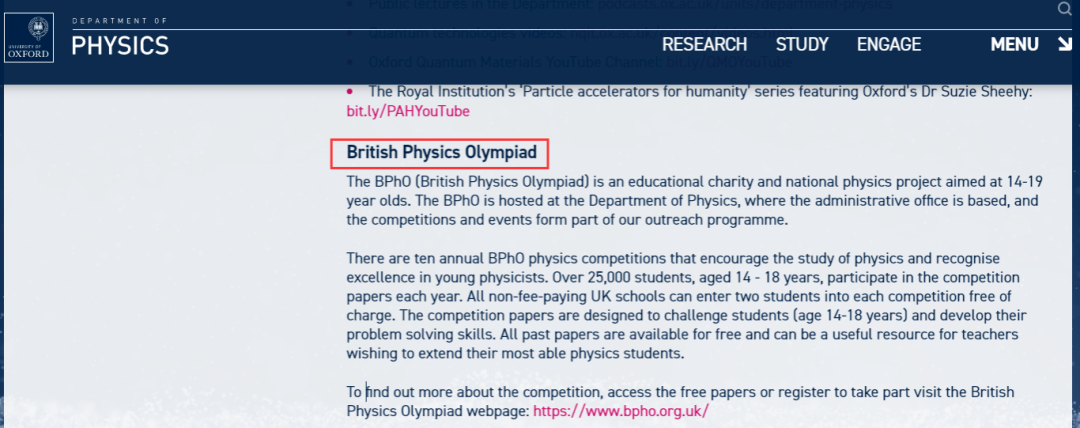The image size is (1080, 428).
Task: Open the RESEARCH navigation item
Action: click(x=705, y=45)
